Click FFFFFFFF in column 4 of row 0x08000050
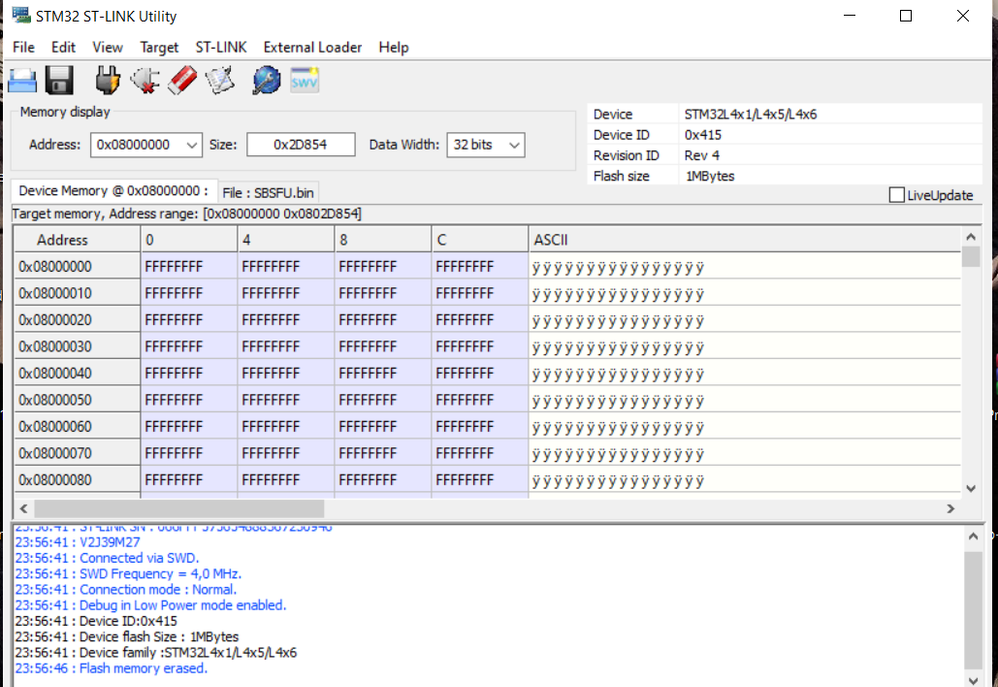The height and width of the screenshot is (687, 998). pyautogui.click(x=286, y=400)
